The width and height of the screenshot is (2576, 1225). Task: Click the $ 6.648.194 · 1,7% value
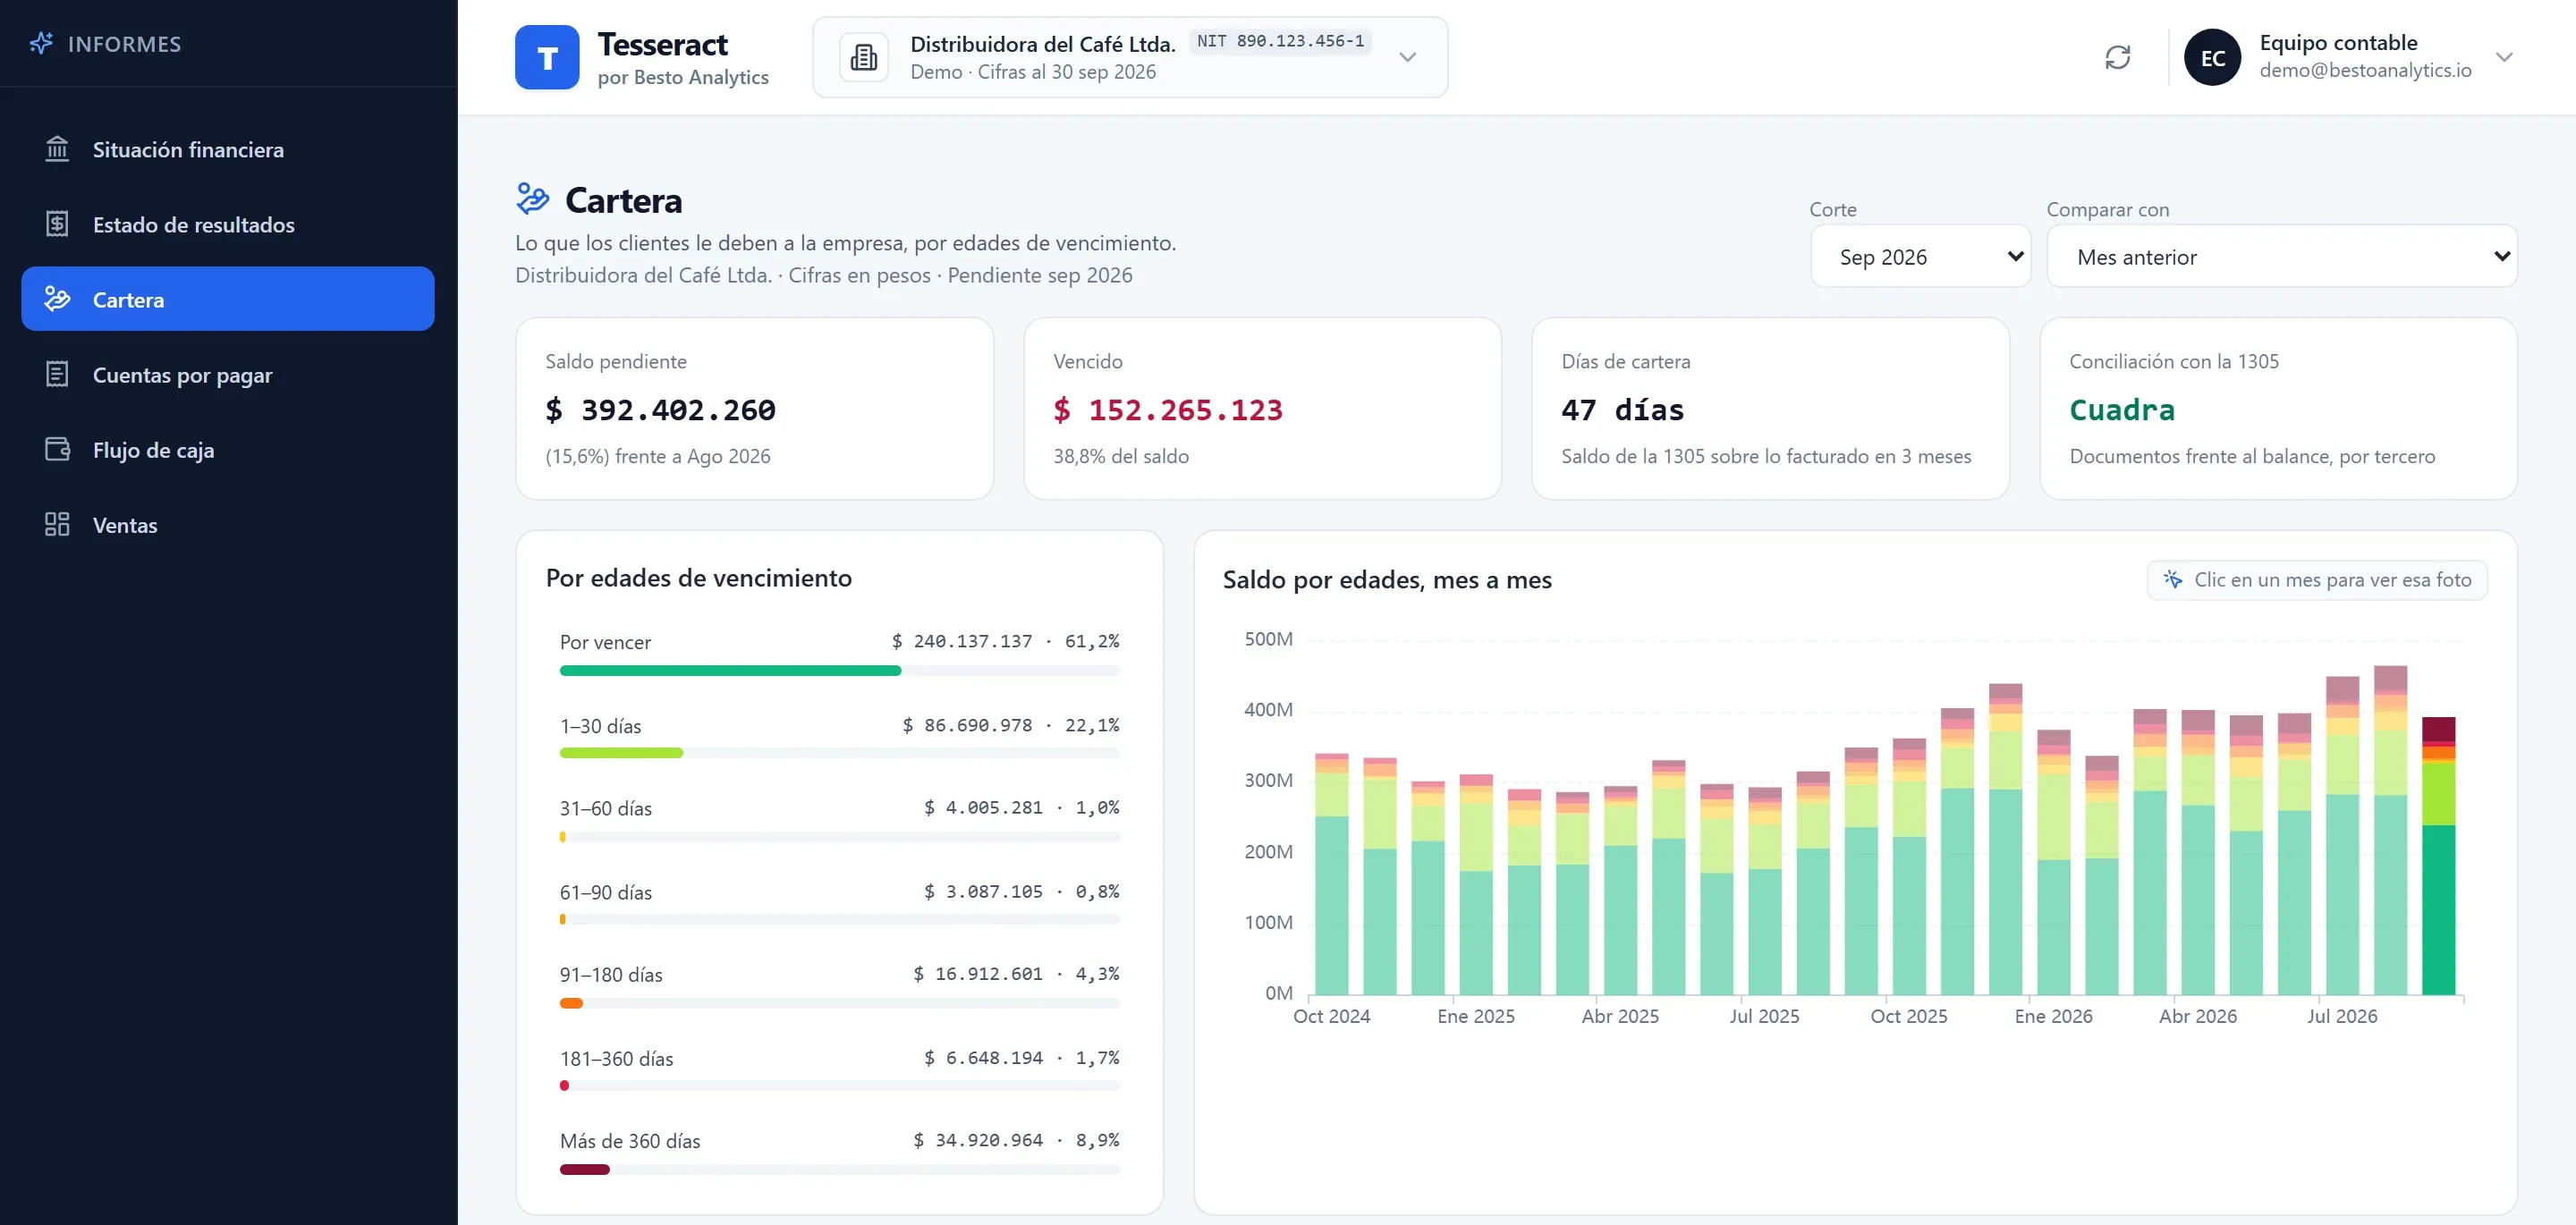click(x=1021, y=1057)
